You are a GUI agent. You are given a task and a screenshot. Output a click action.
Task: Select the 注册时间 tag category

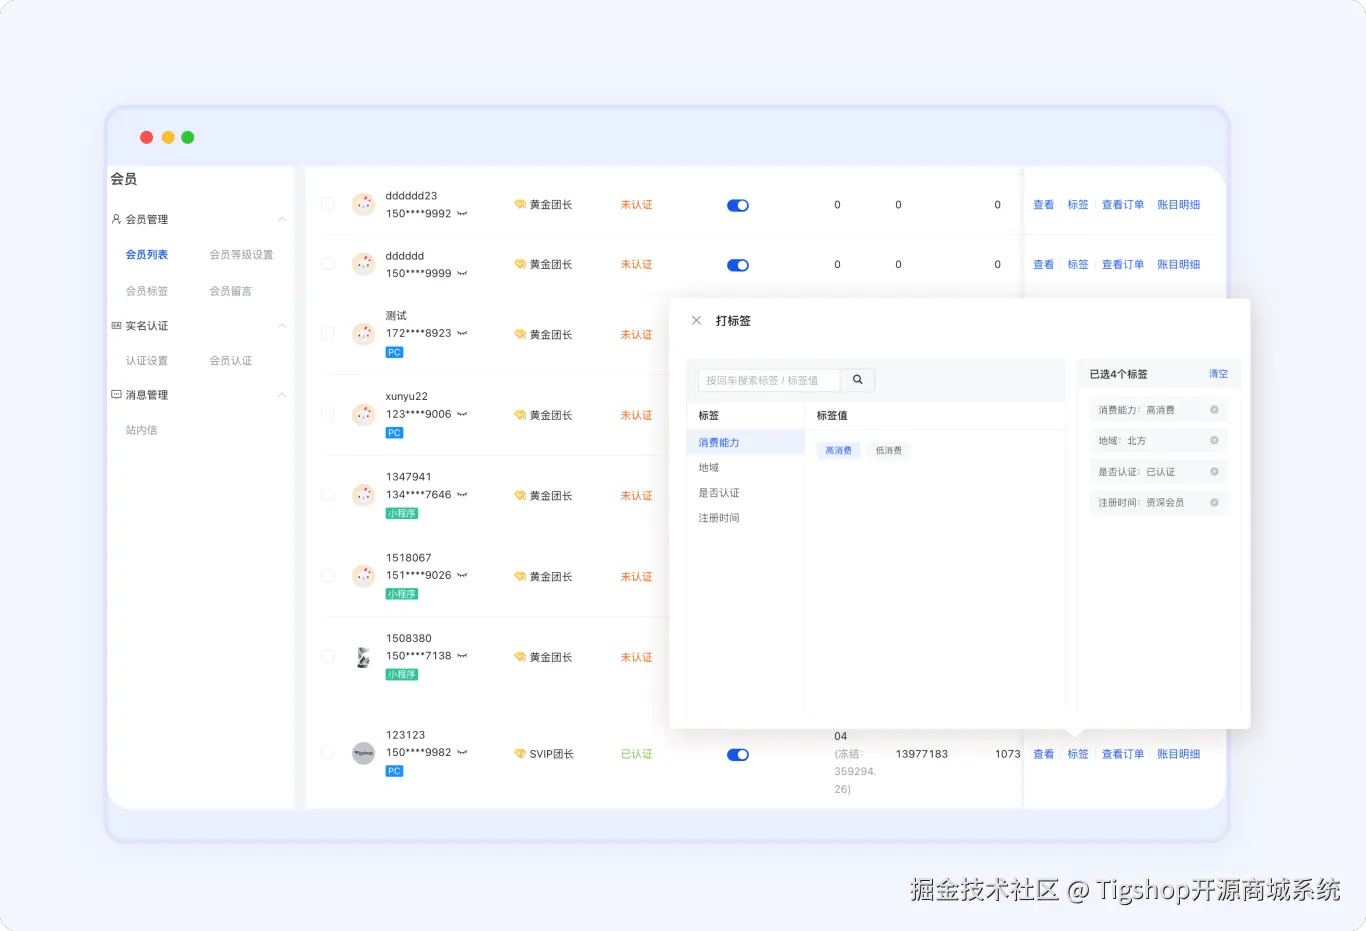pyautogui.click(x=746, y=518)
